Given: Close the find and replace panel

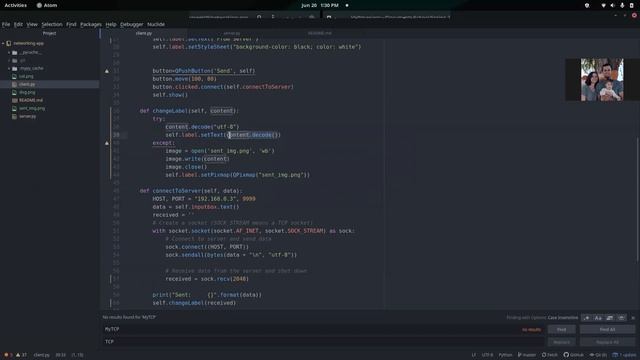Looking at the screenshot, I should tap(633, 318).
